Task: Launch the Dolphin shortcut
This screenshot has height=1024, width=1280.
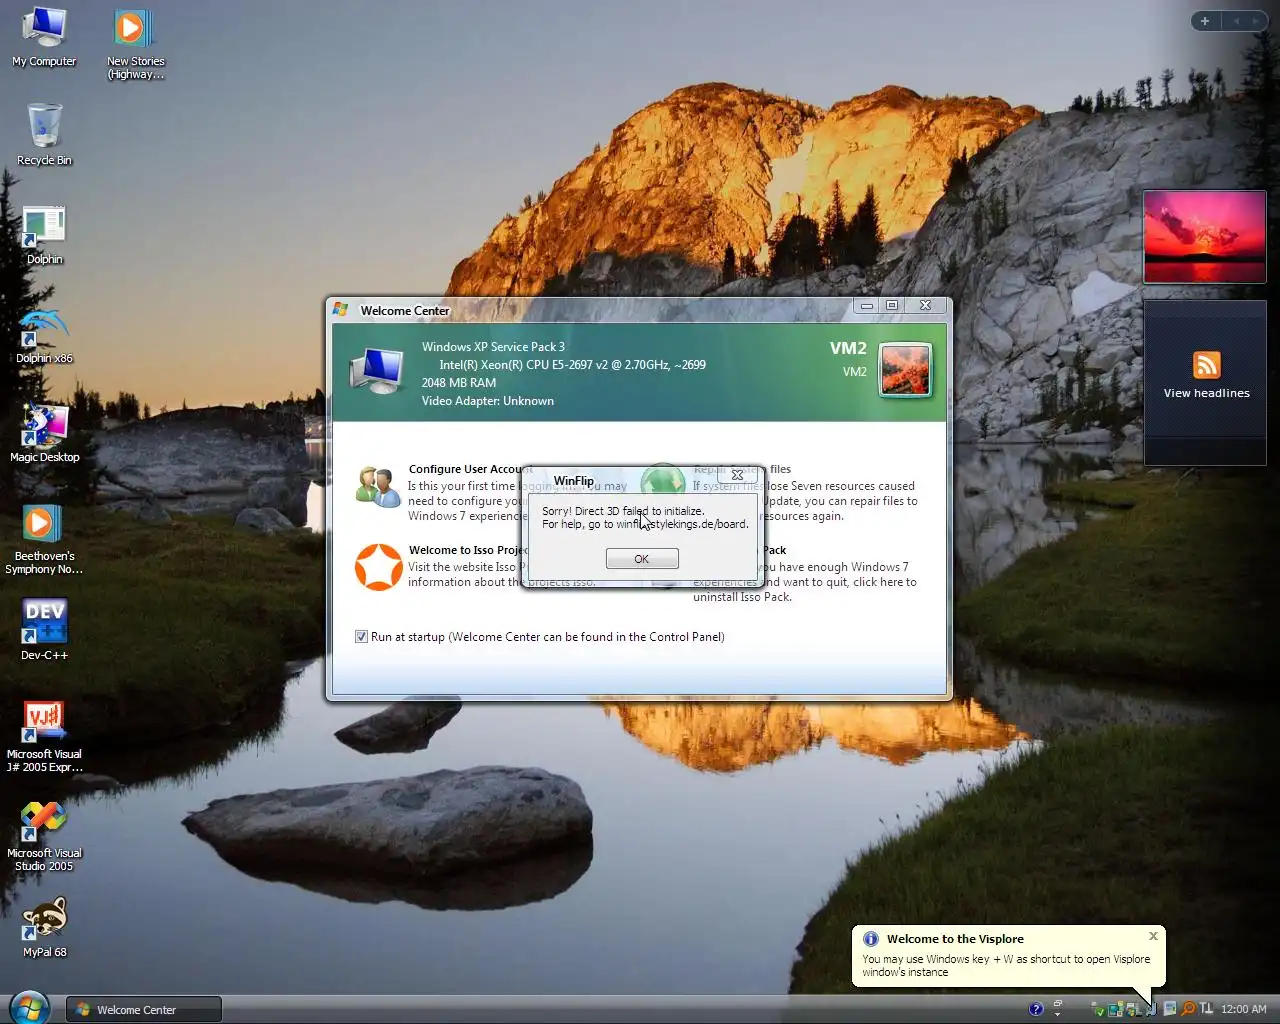Action: (44, 235)
